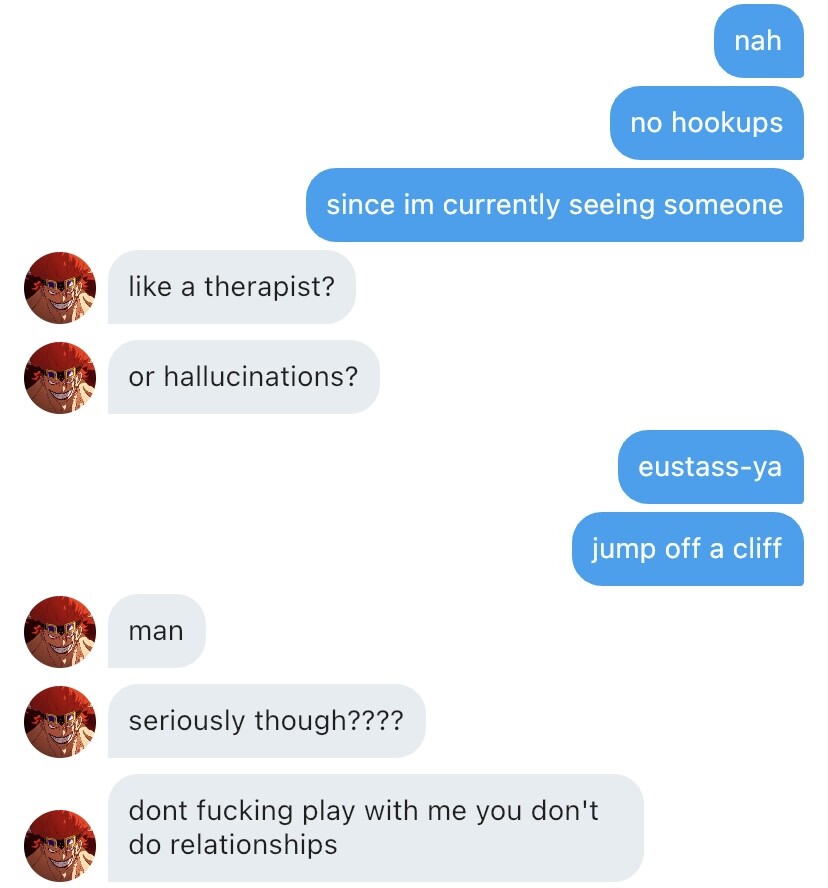Click the 'man' received message bubble

pyautogui.click(x=156, y=631)
